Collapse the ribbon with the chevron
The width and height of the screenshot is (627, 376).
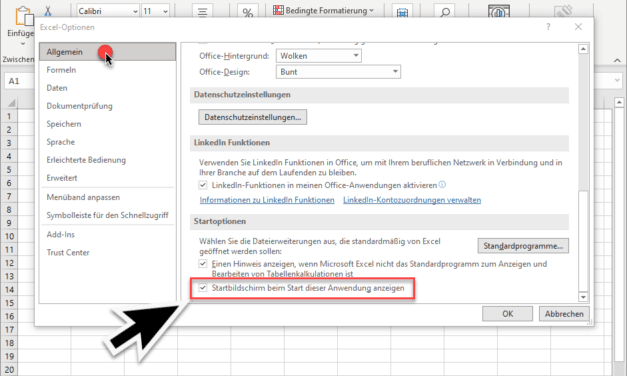click(617, 60)
